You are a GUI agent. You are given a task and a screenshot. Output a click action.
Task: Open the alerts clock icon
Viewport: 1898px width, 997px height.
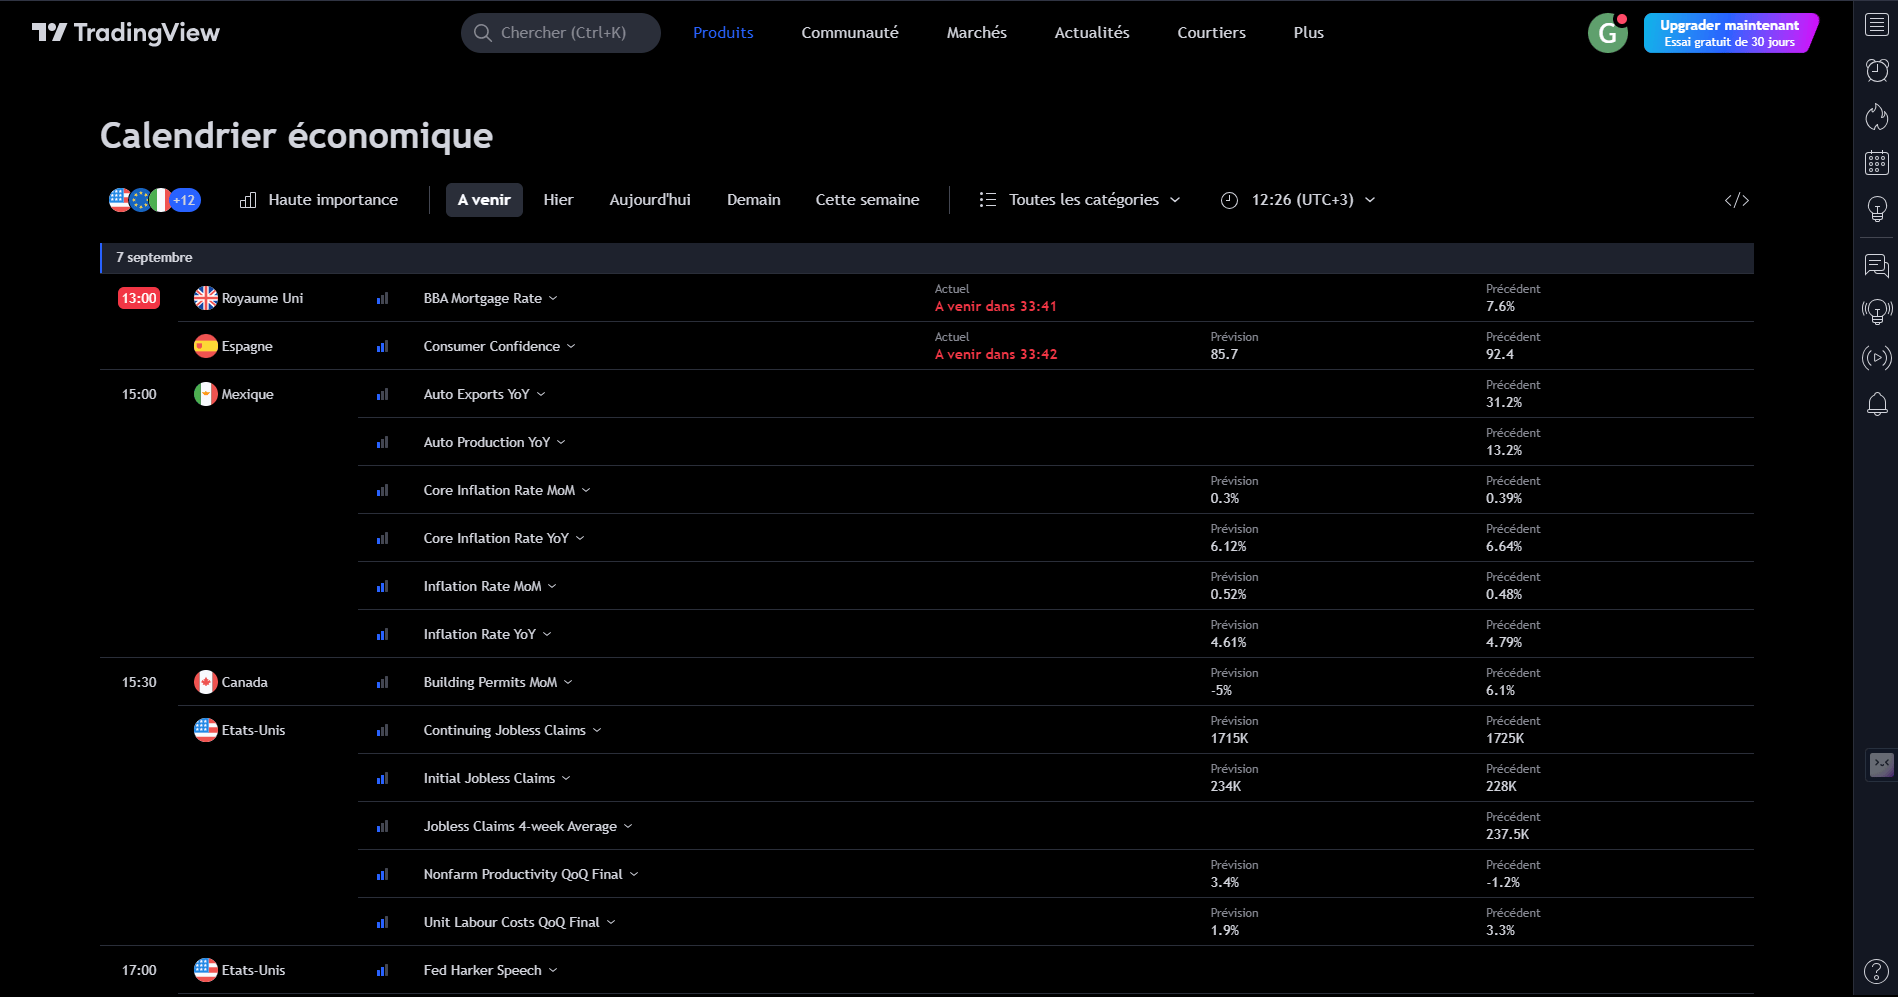1876,70
